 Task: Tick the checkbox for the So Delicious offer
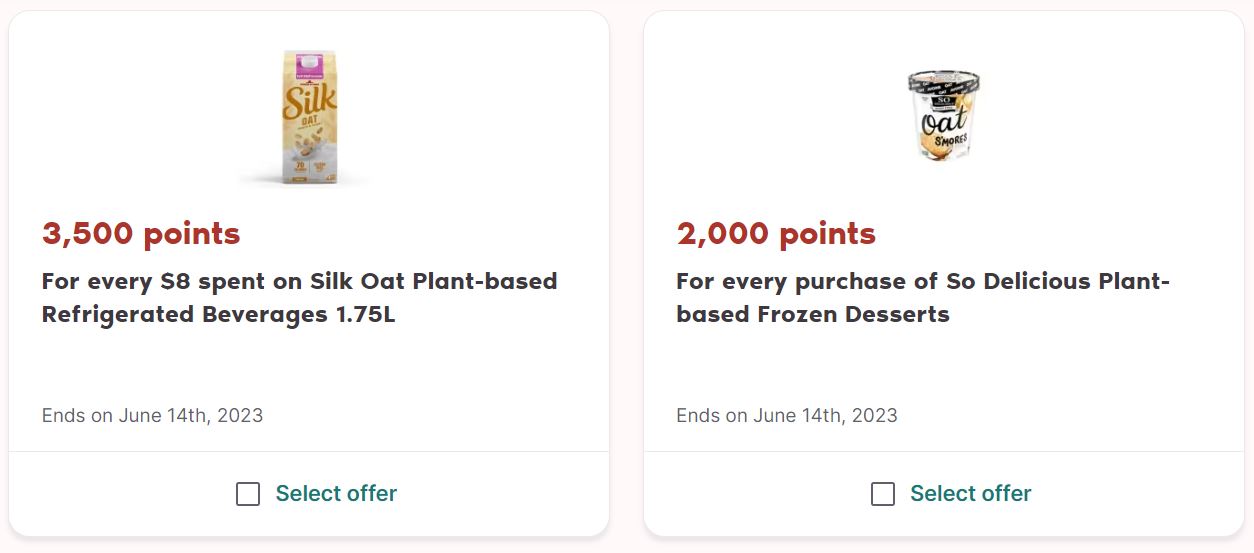click(883, 494)
